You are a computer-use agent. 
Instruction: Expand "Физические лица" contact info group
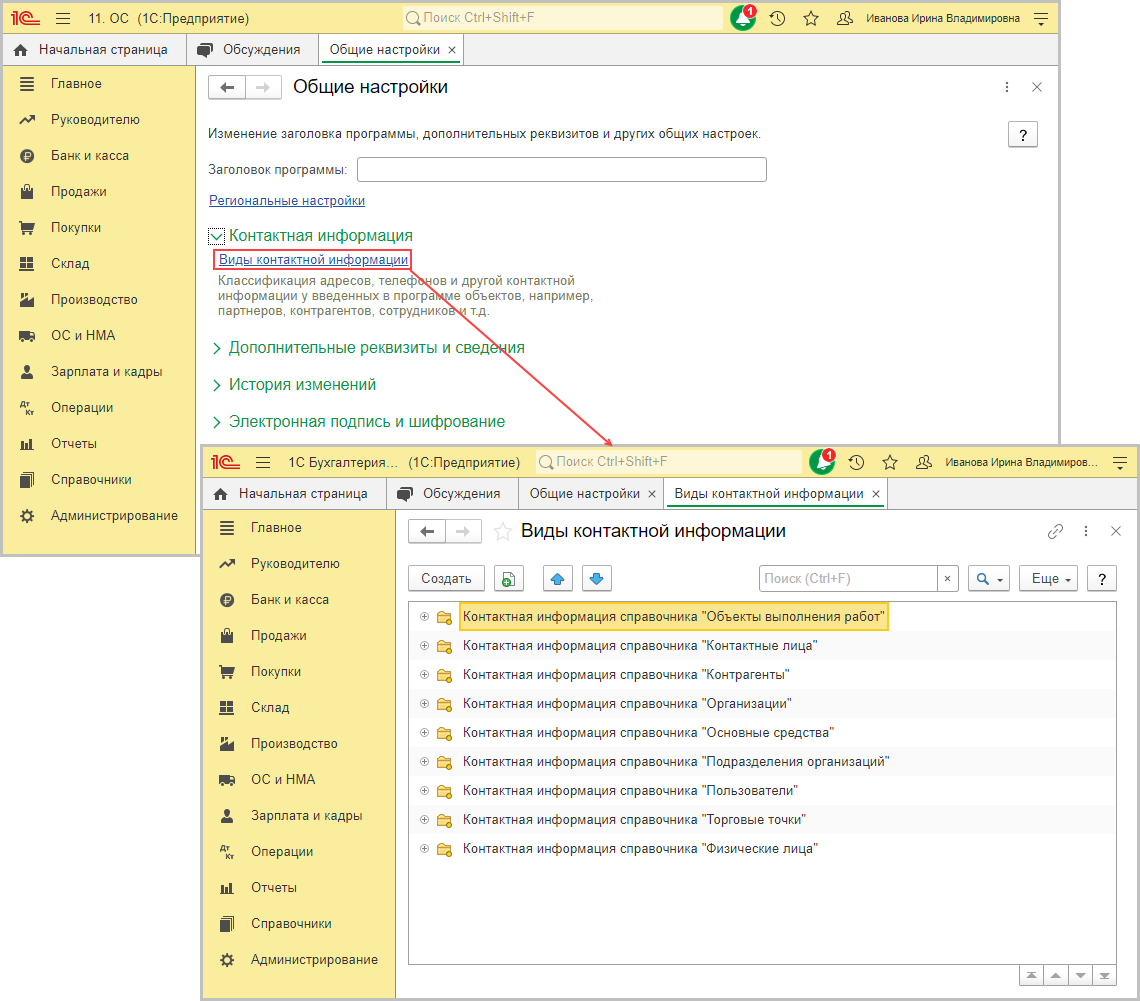point(425,848)
